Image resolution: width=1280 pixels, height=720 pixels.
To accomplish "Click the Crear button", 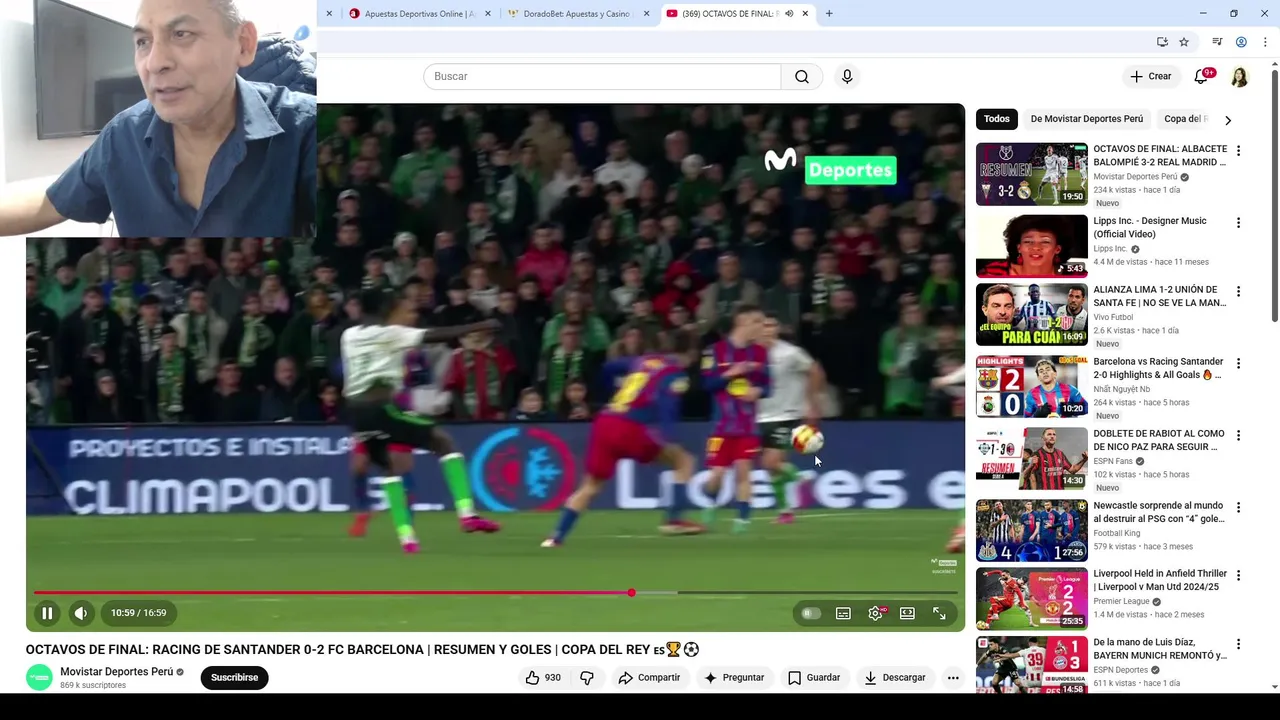I will [1150, 77].
